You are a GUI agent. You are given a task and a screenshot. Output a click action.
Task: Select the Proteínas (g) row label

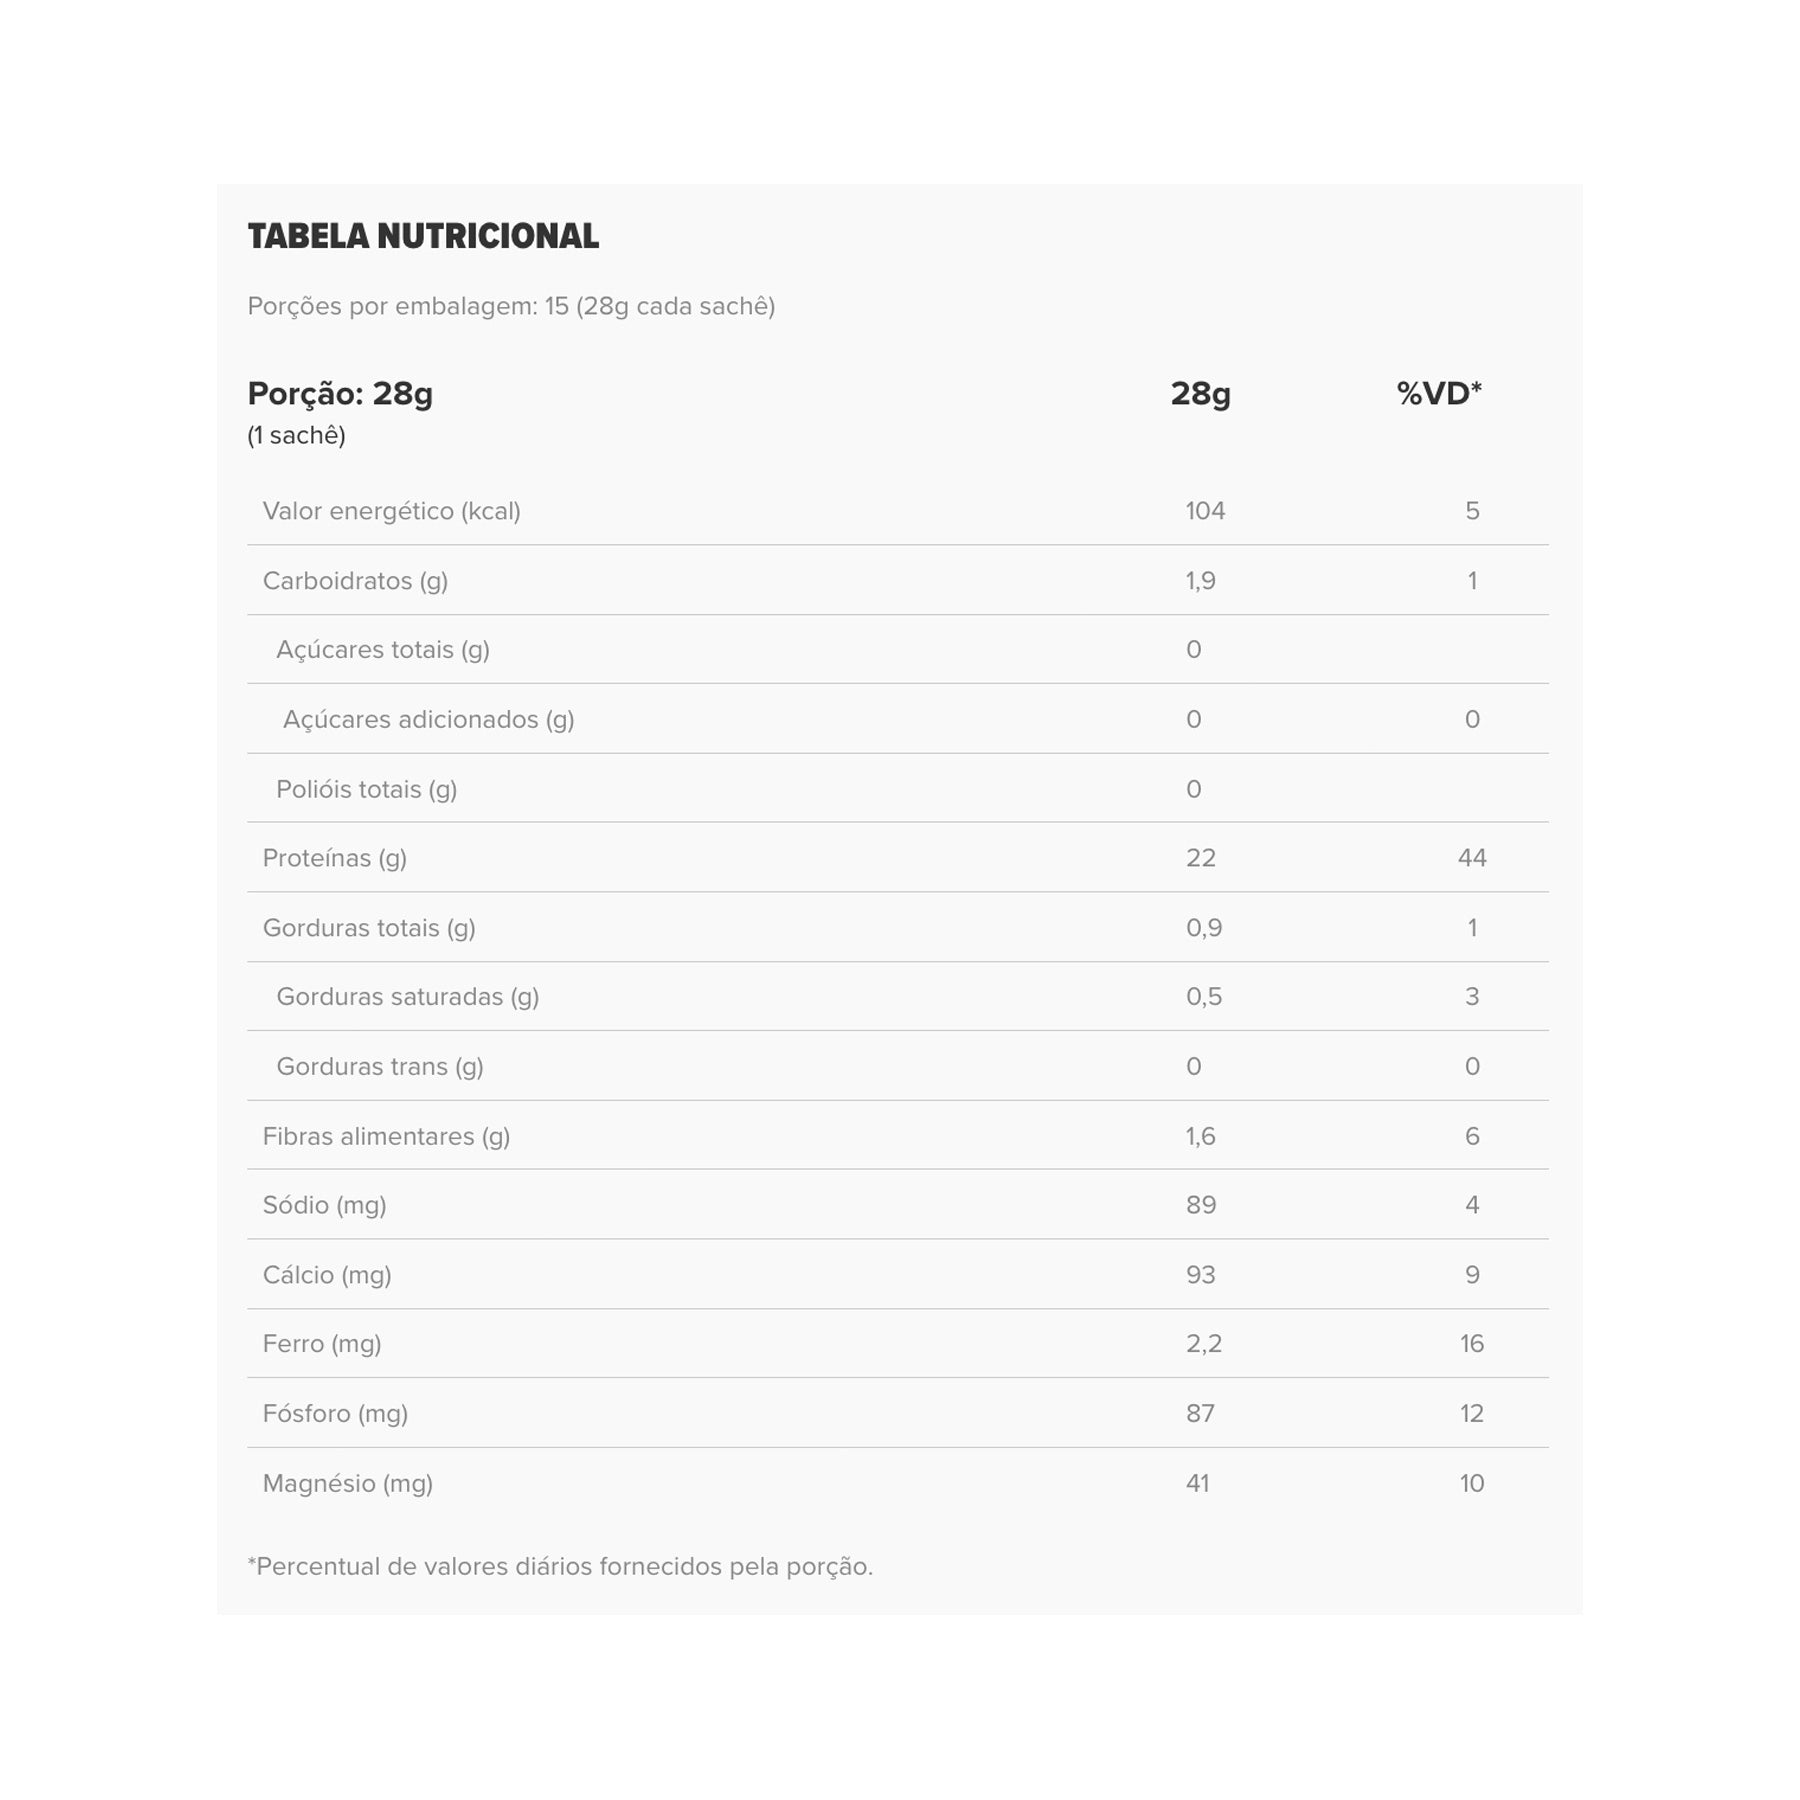click(334, 858)
